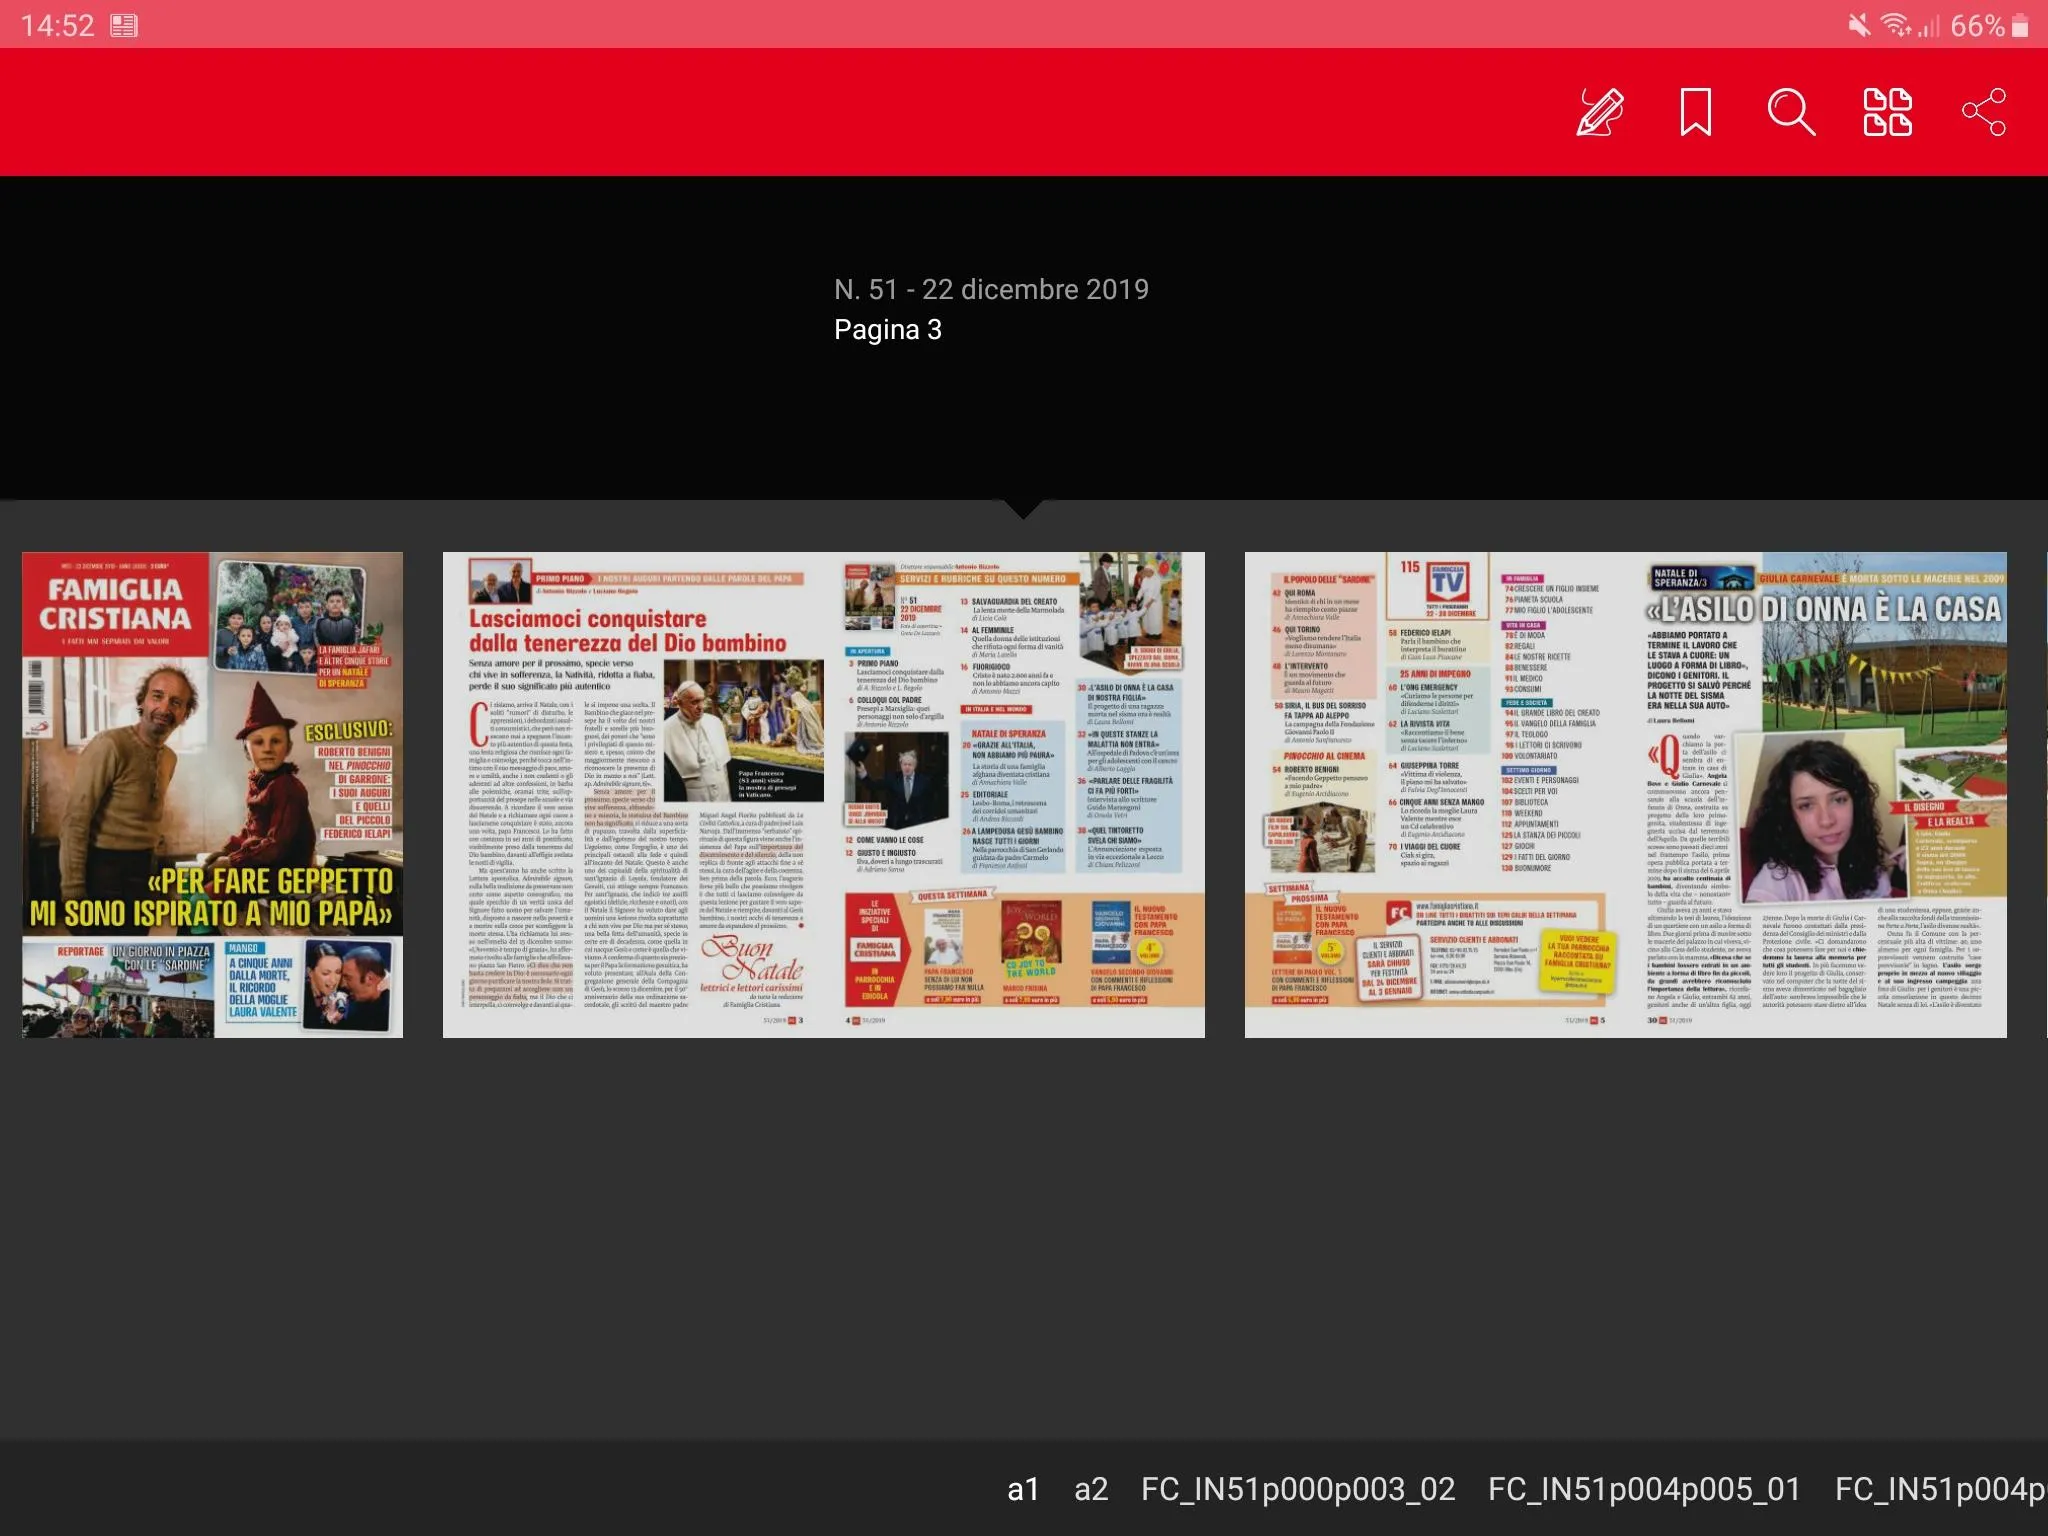The height and width of the screenshot is (1536, 2048).
Task: Select the a2 page label
Action: pos(1091,1489)
